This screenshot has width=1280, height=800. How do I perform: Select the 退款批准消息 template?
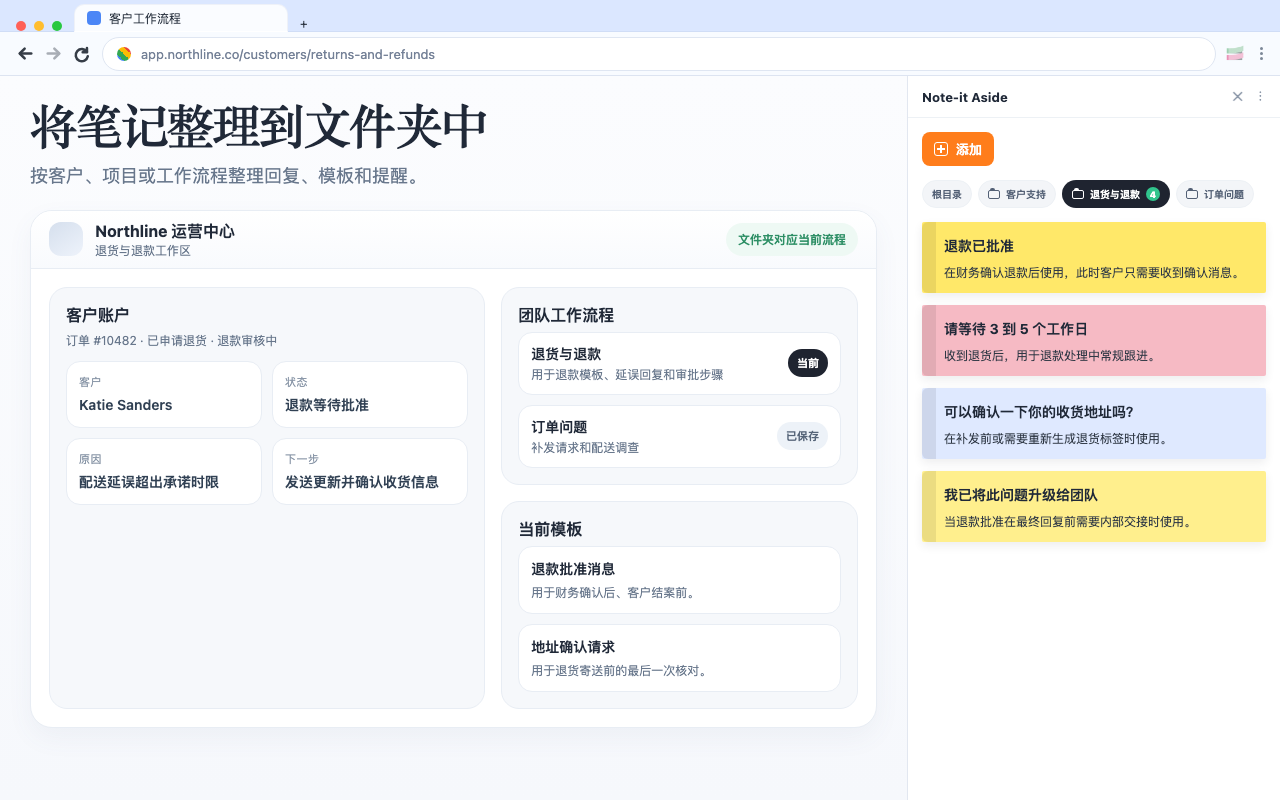(x=679, y=580)
